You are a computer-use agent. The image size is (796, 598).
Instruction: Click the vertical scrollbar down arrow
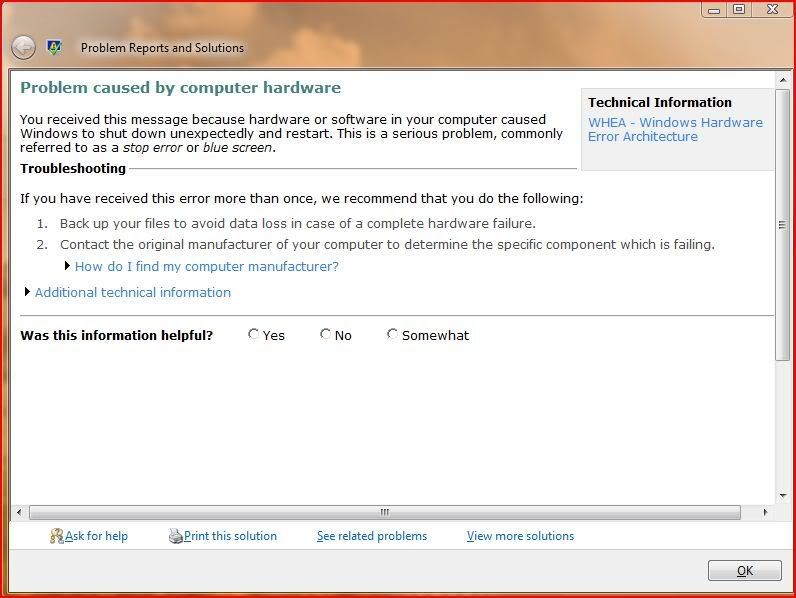pos(783,495)
